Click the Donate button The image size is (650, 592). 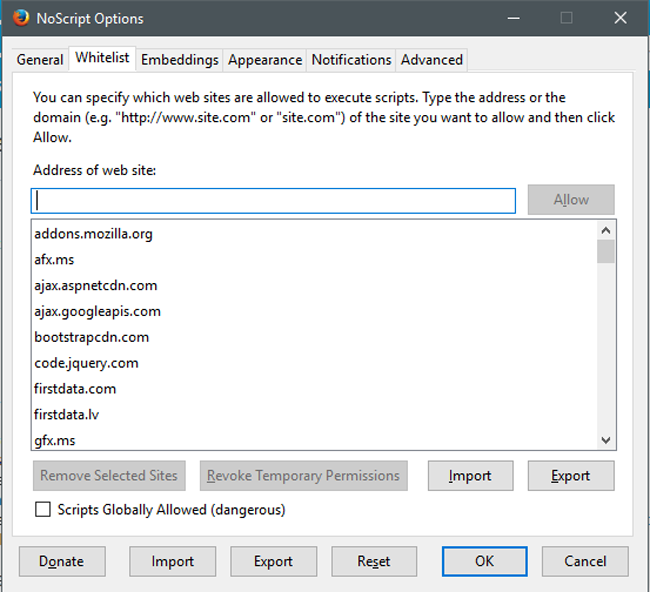(62, 561)
